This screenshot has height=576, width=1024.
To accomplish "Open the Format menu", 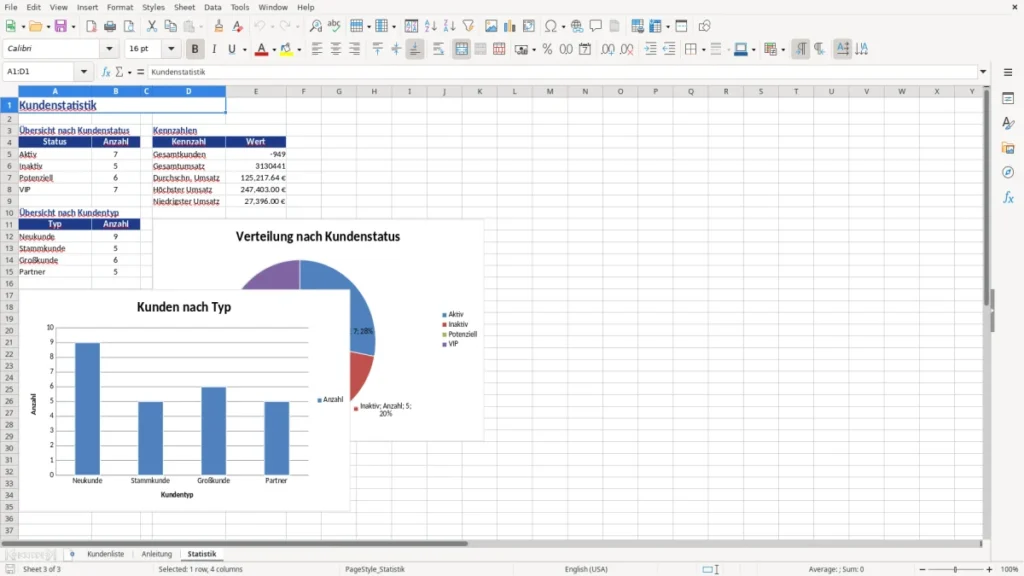I will click(x=120, y=7).
